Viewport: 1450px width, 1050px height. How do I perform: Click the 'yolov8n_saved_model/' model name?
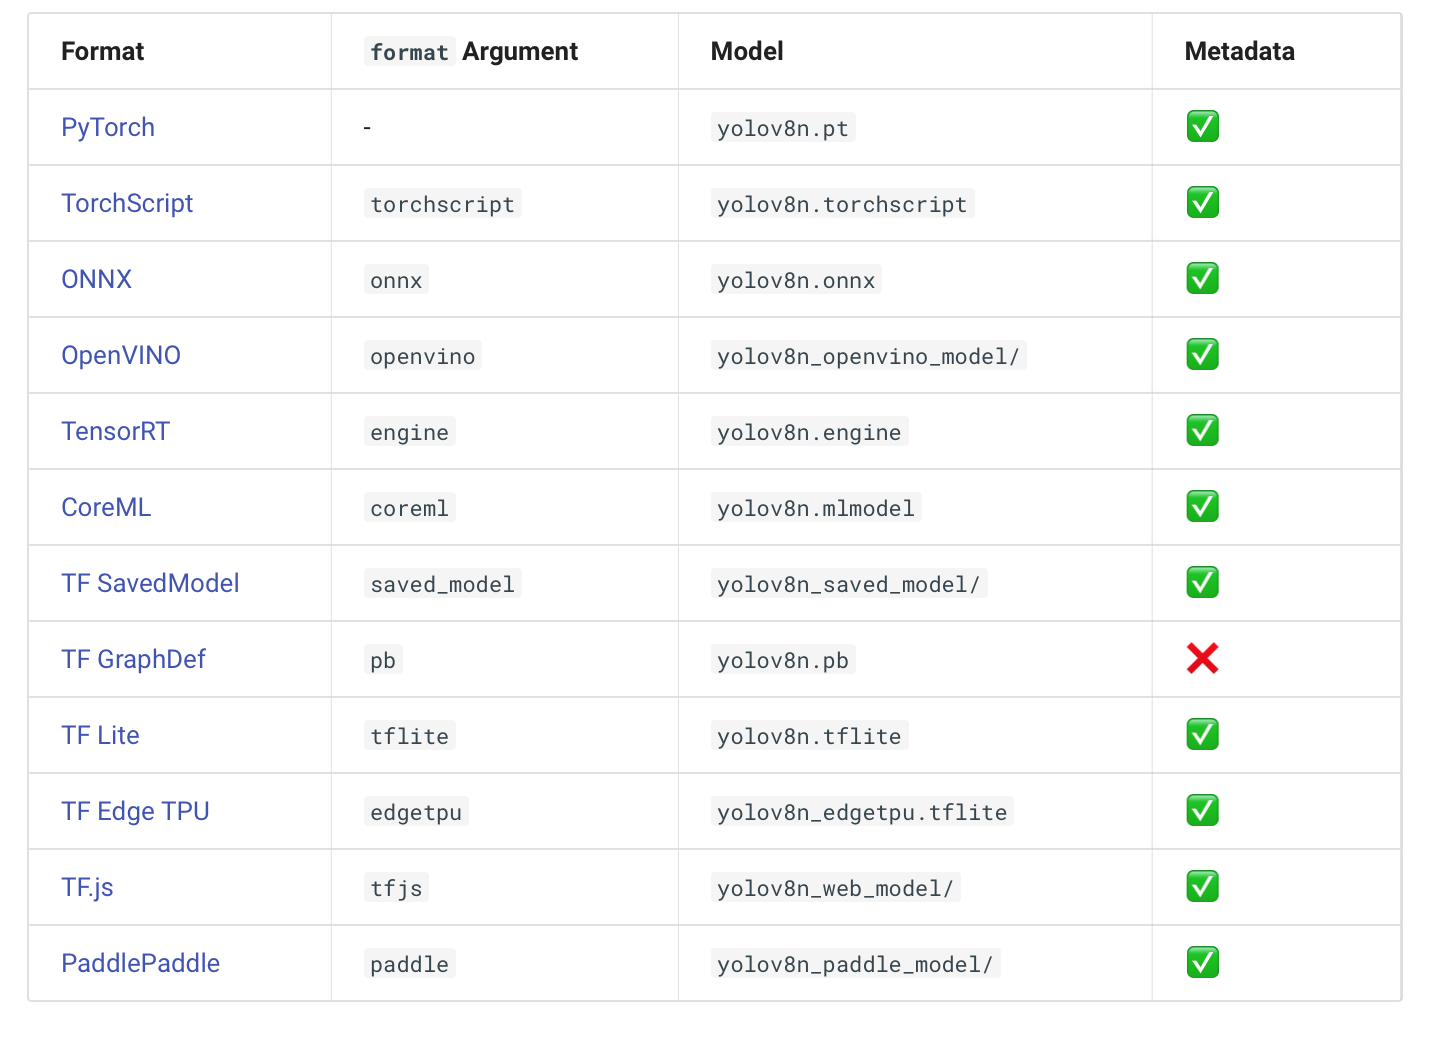click(x=849, y=584)
